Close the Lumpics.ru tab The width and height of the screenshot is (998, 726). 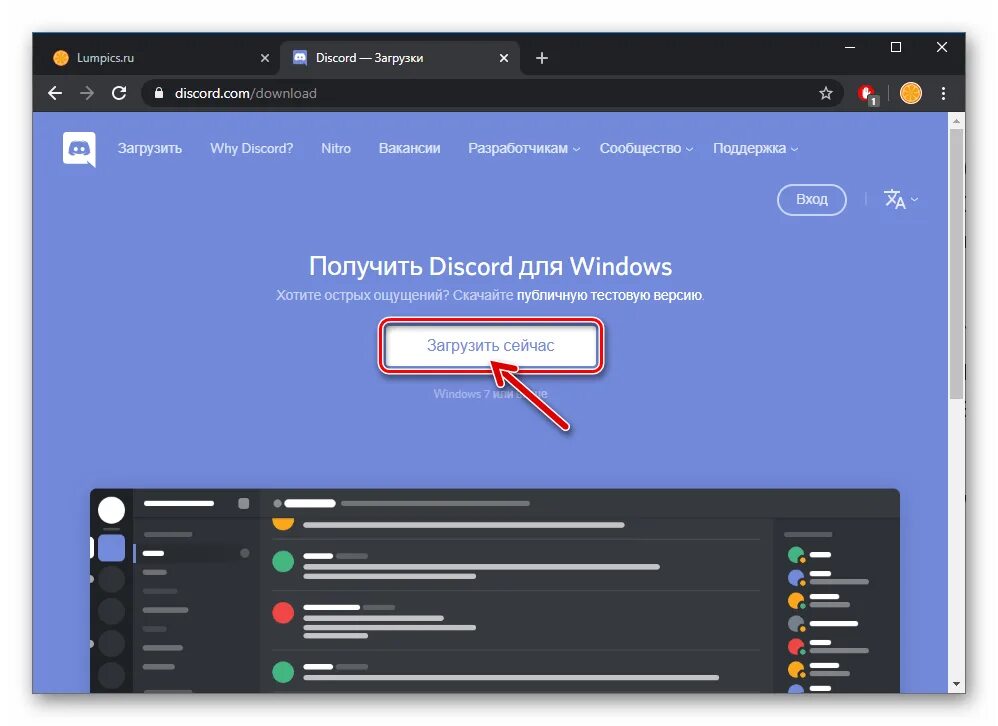tap(265, 58)
